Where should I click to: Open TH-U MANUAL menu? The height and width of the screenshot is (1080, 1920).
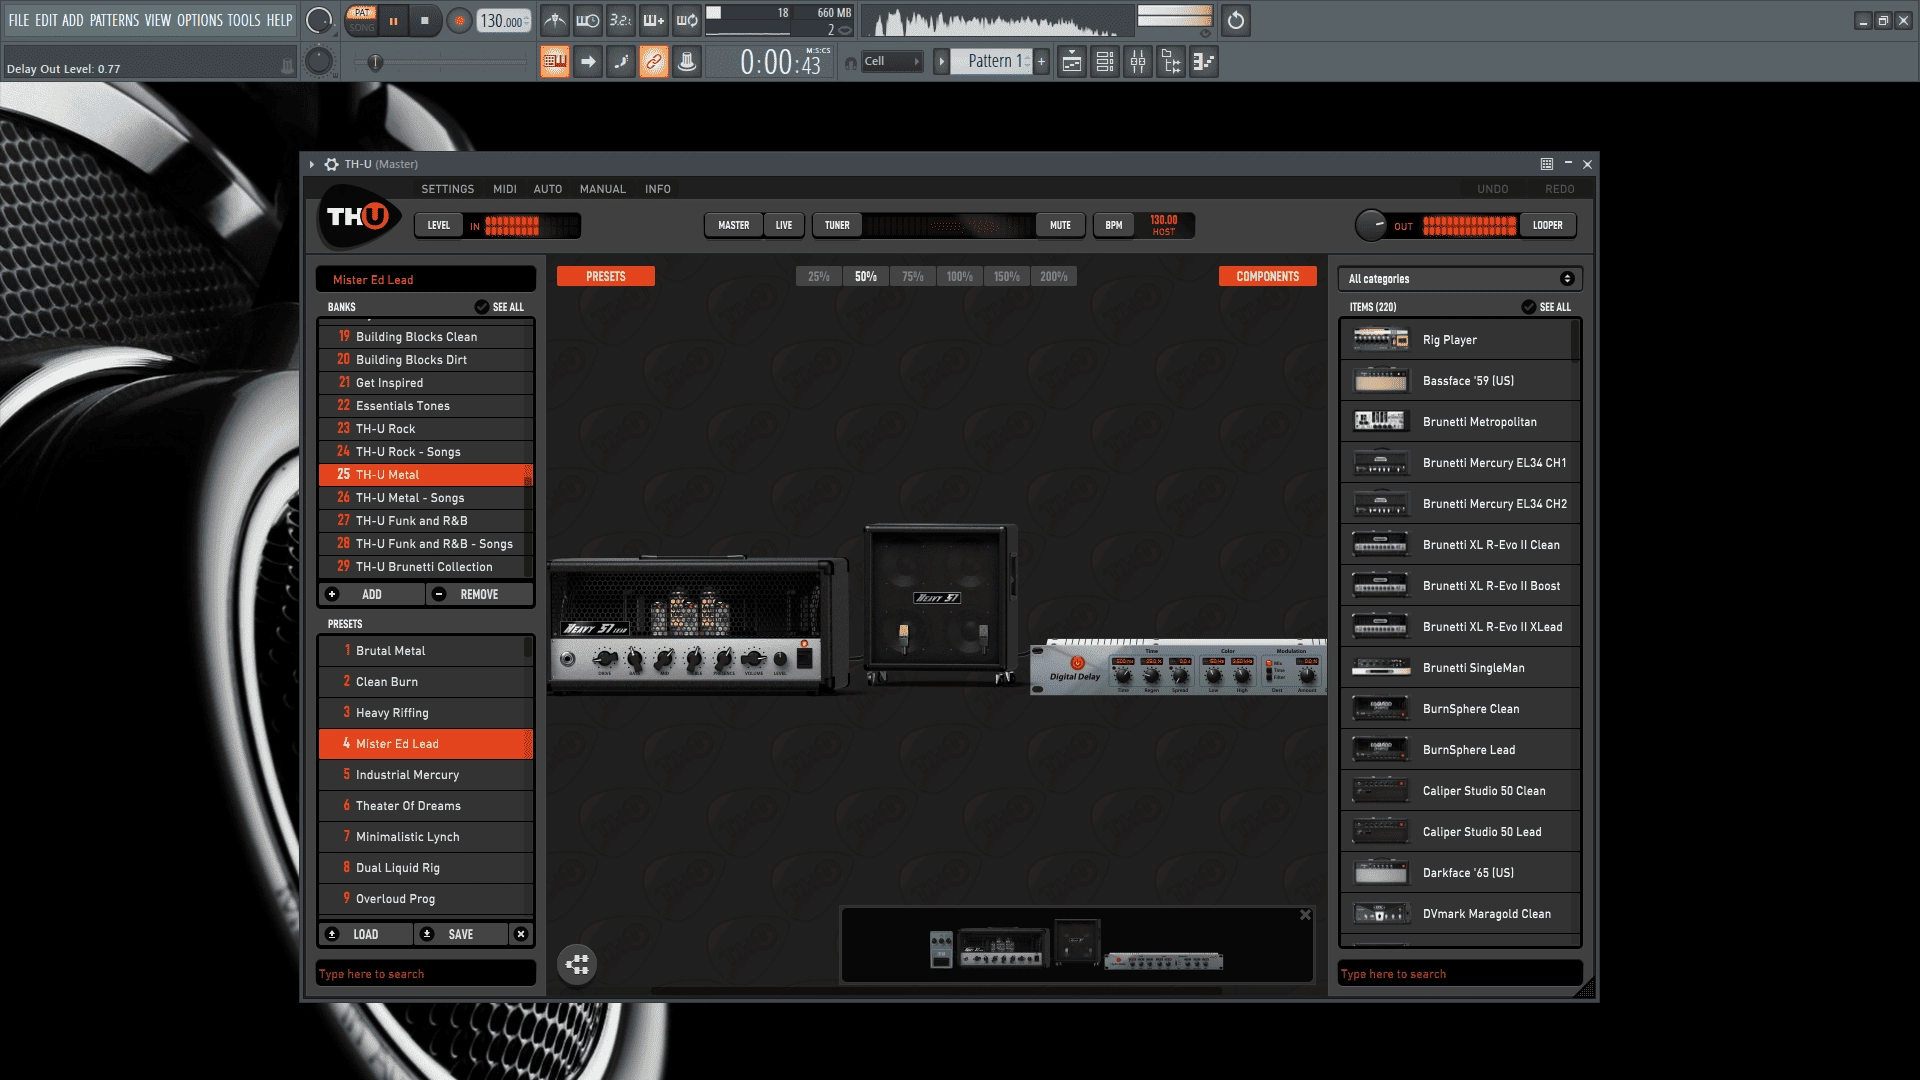tap(602, 189)
